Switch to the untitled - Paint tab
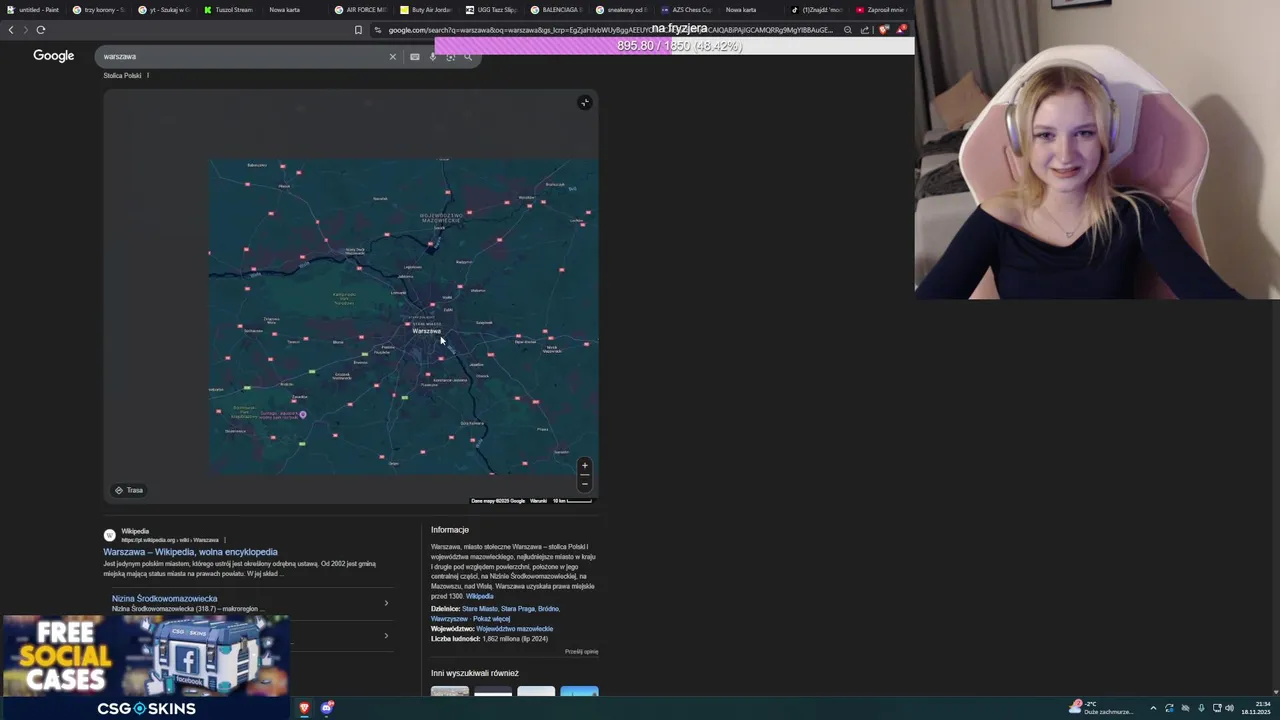Screen dimensions: 1280x720 33,10
